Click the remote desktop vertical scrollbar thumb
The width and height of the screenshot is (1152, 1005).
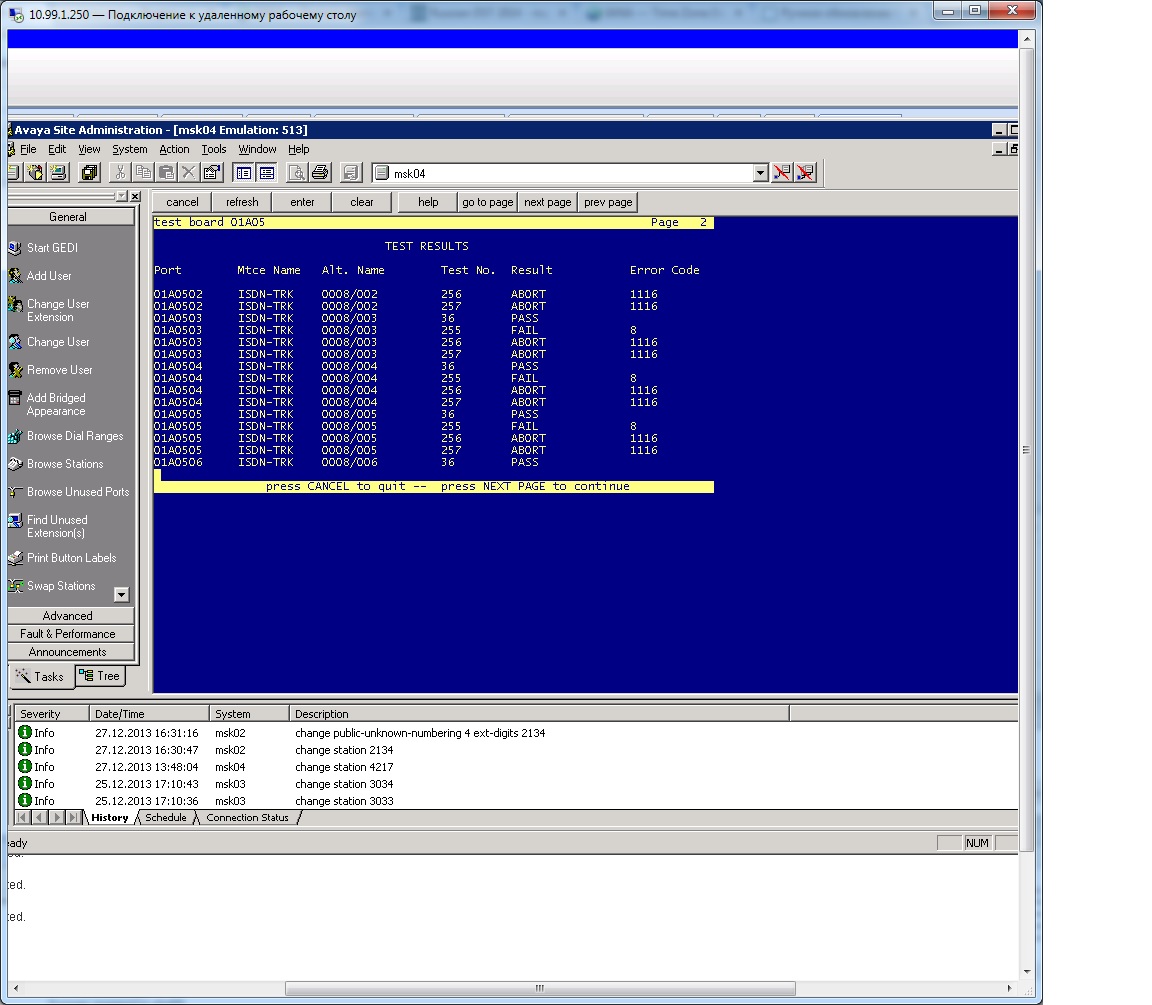pos(1026,450)
